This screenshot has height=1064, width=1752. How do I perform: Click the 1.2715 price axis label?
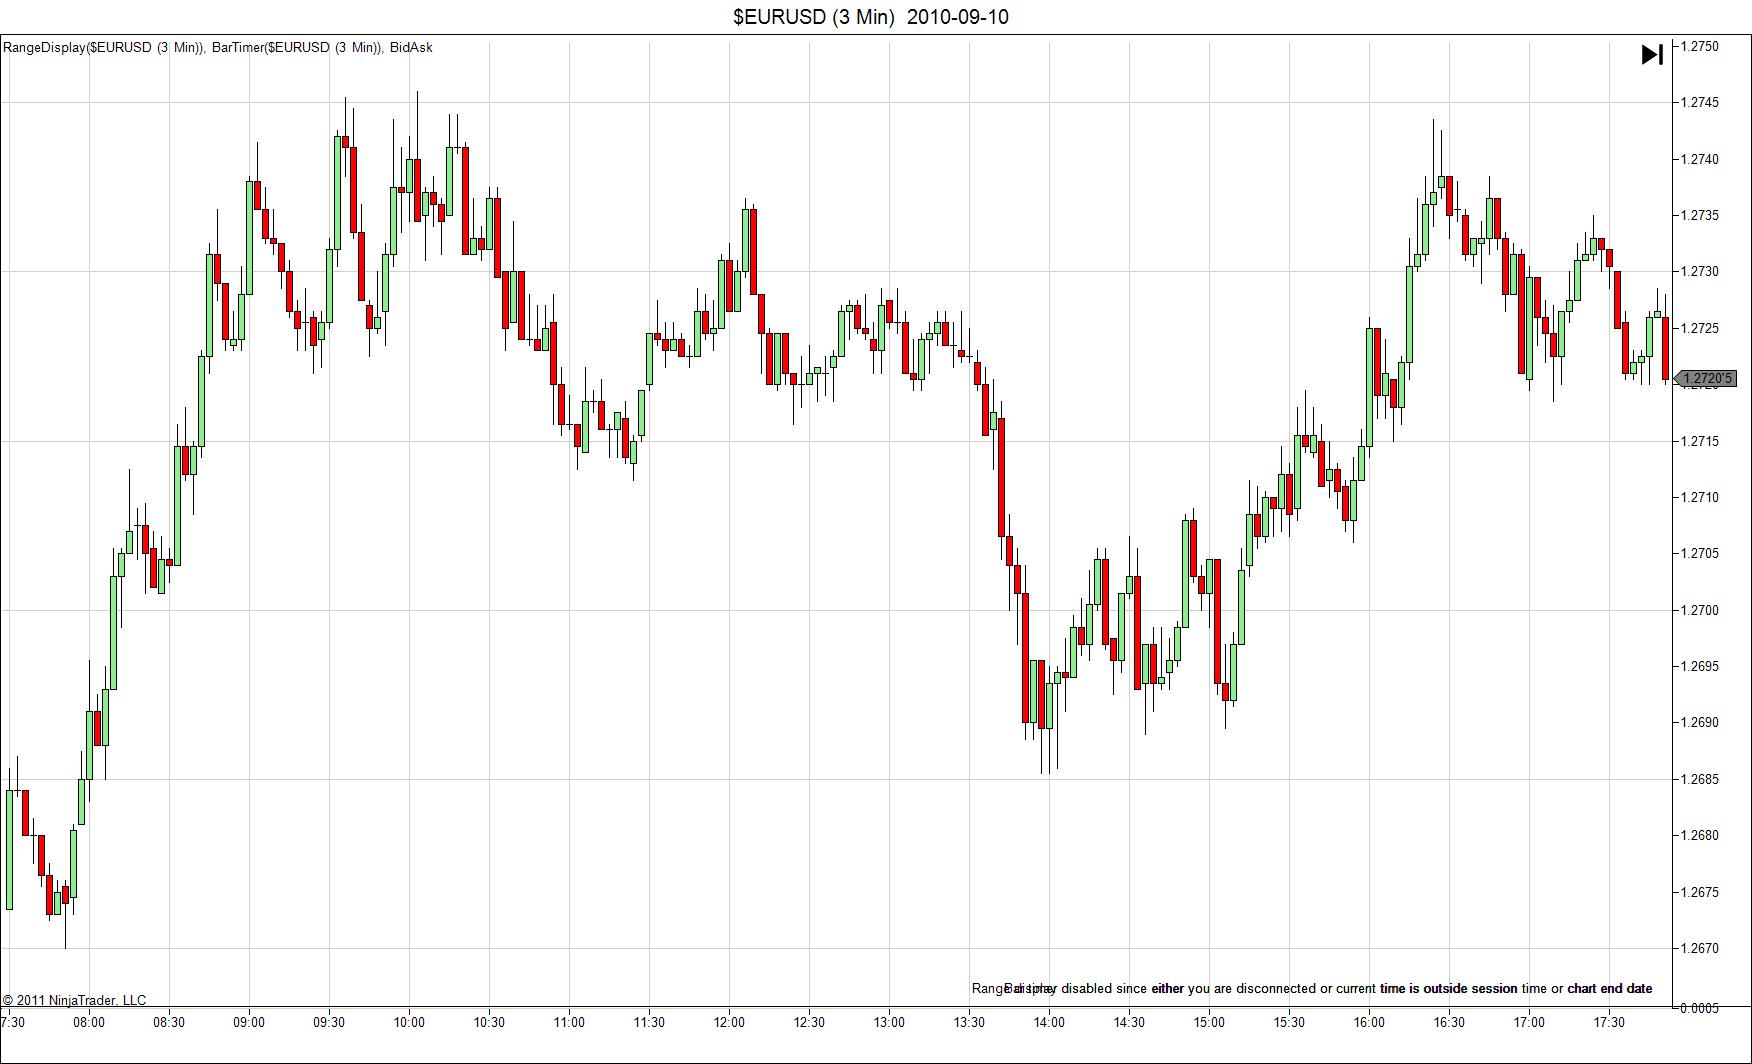tap(1700, 441)
